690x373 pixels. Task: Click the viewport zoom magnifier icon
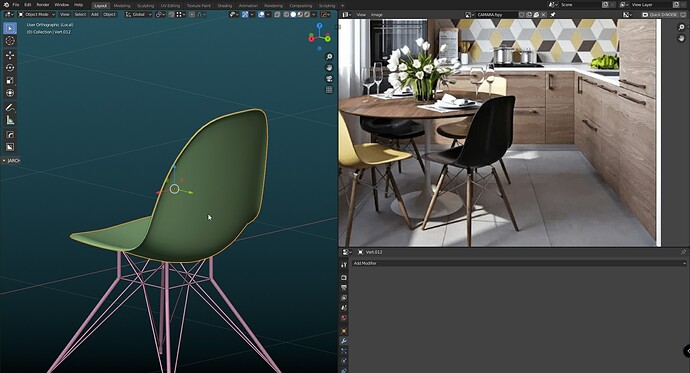click(x=329, y=57)
